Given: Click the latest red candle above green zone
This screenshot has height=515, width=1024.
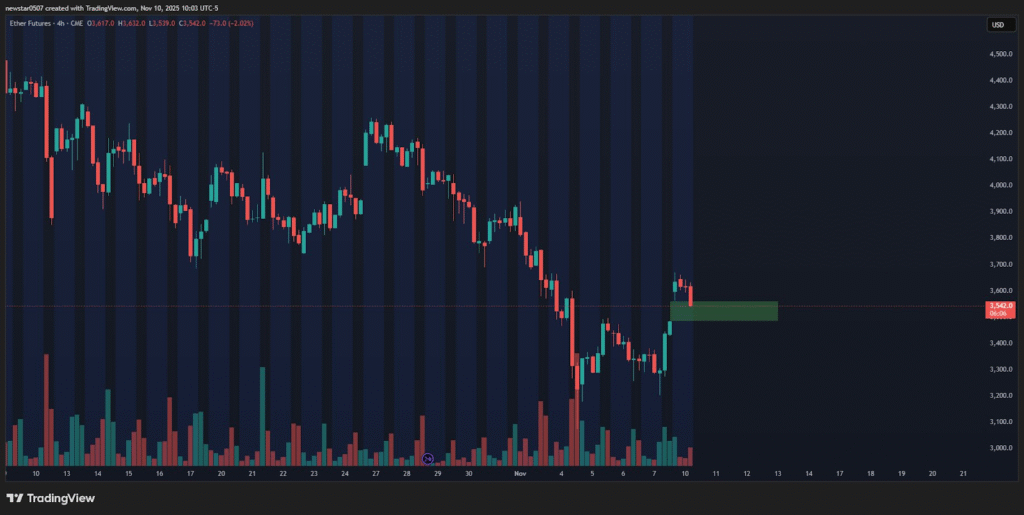Looking at the screenshot, I should [690, 295].
